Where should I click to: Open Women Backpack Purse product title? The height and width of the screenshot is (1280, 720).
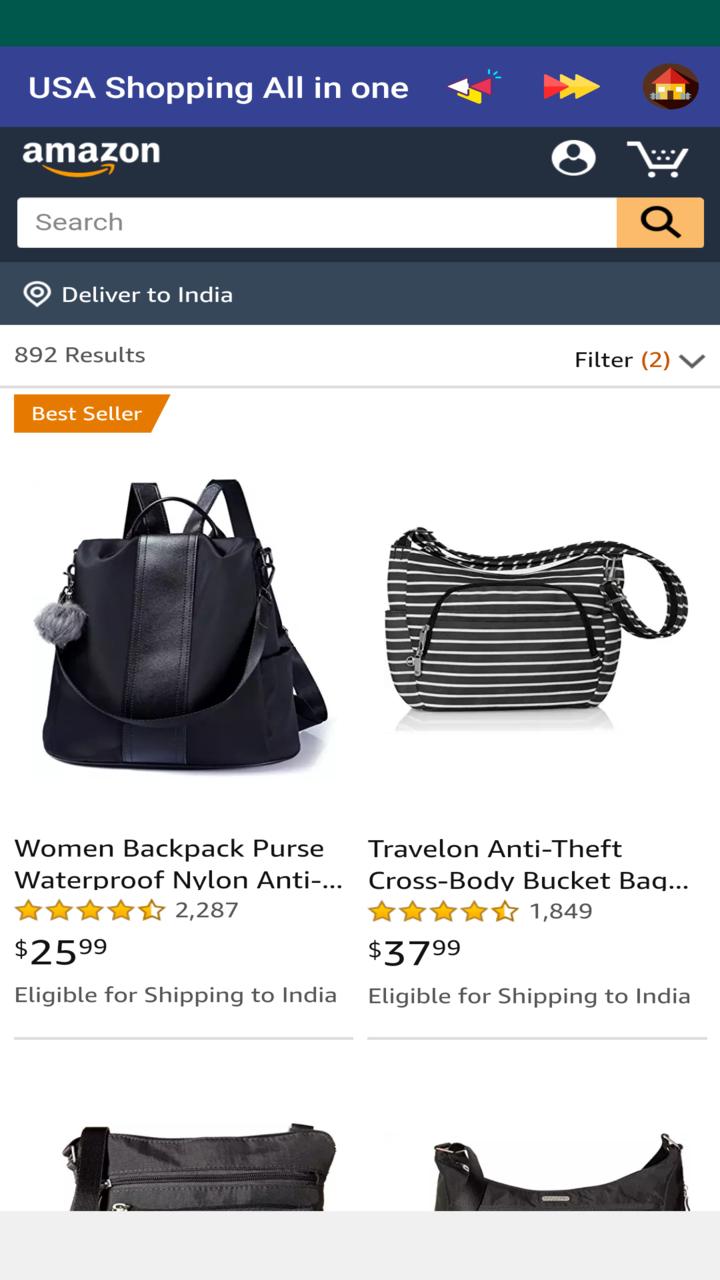179,864
